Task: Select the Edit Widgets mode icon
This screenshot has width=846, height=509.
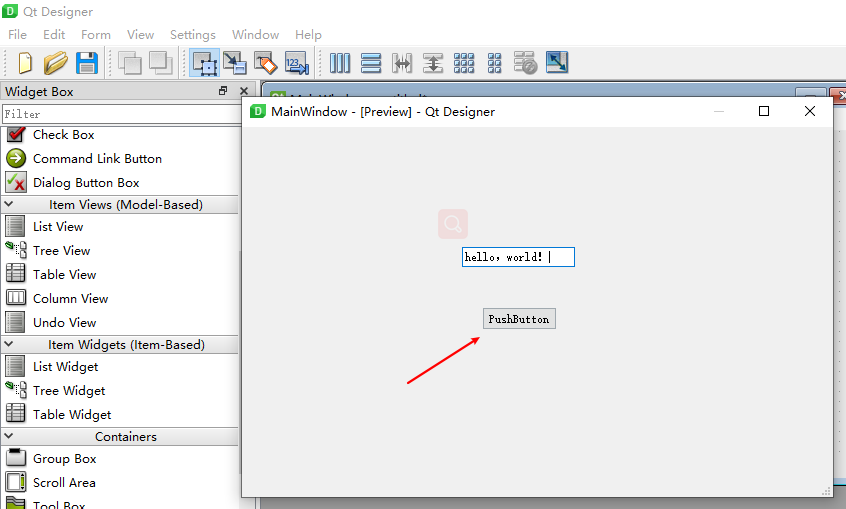Action: [204, 63]
